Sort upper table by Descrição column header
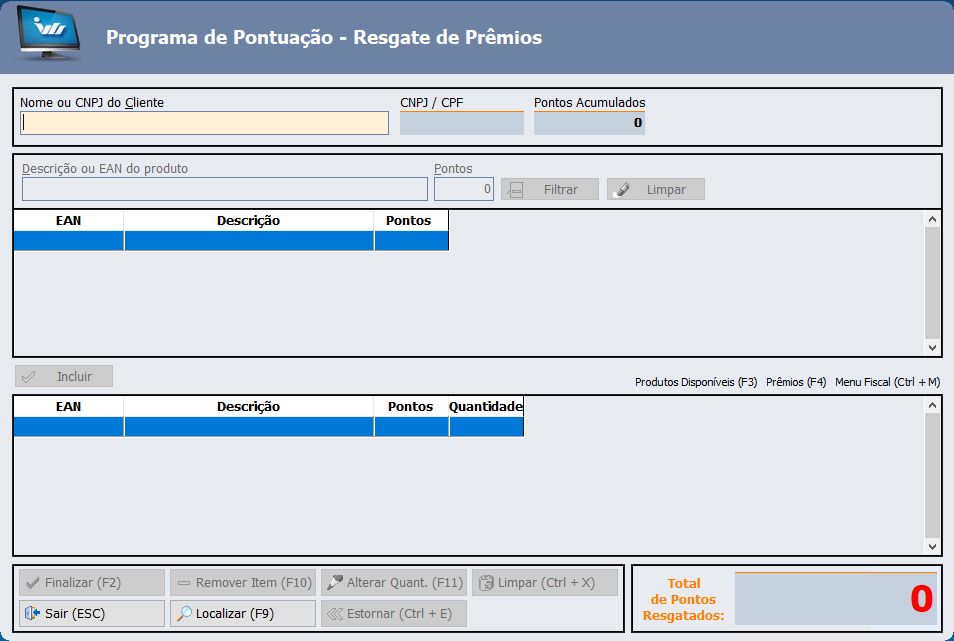Screen dimensions: 954x641 click(x=248, y=220)
